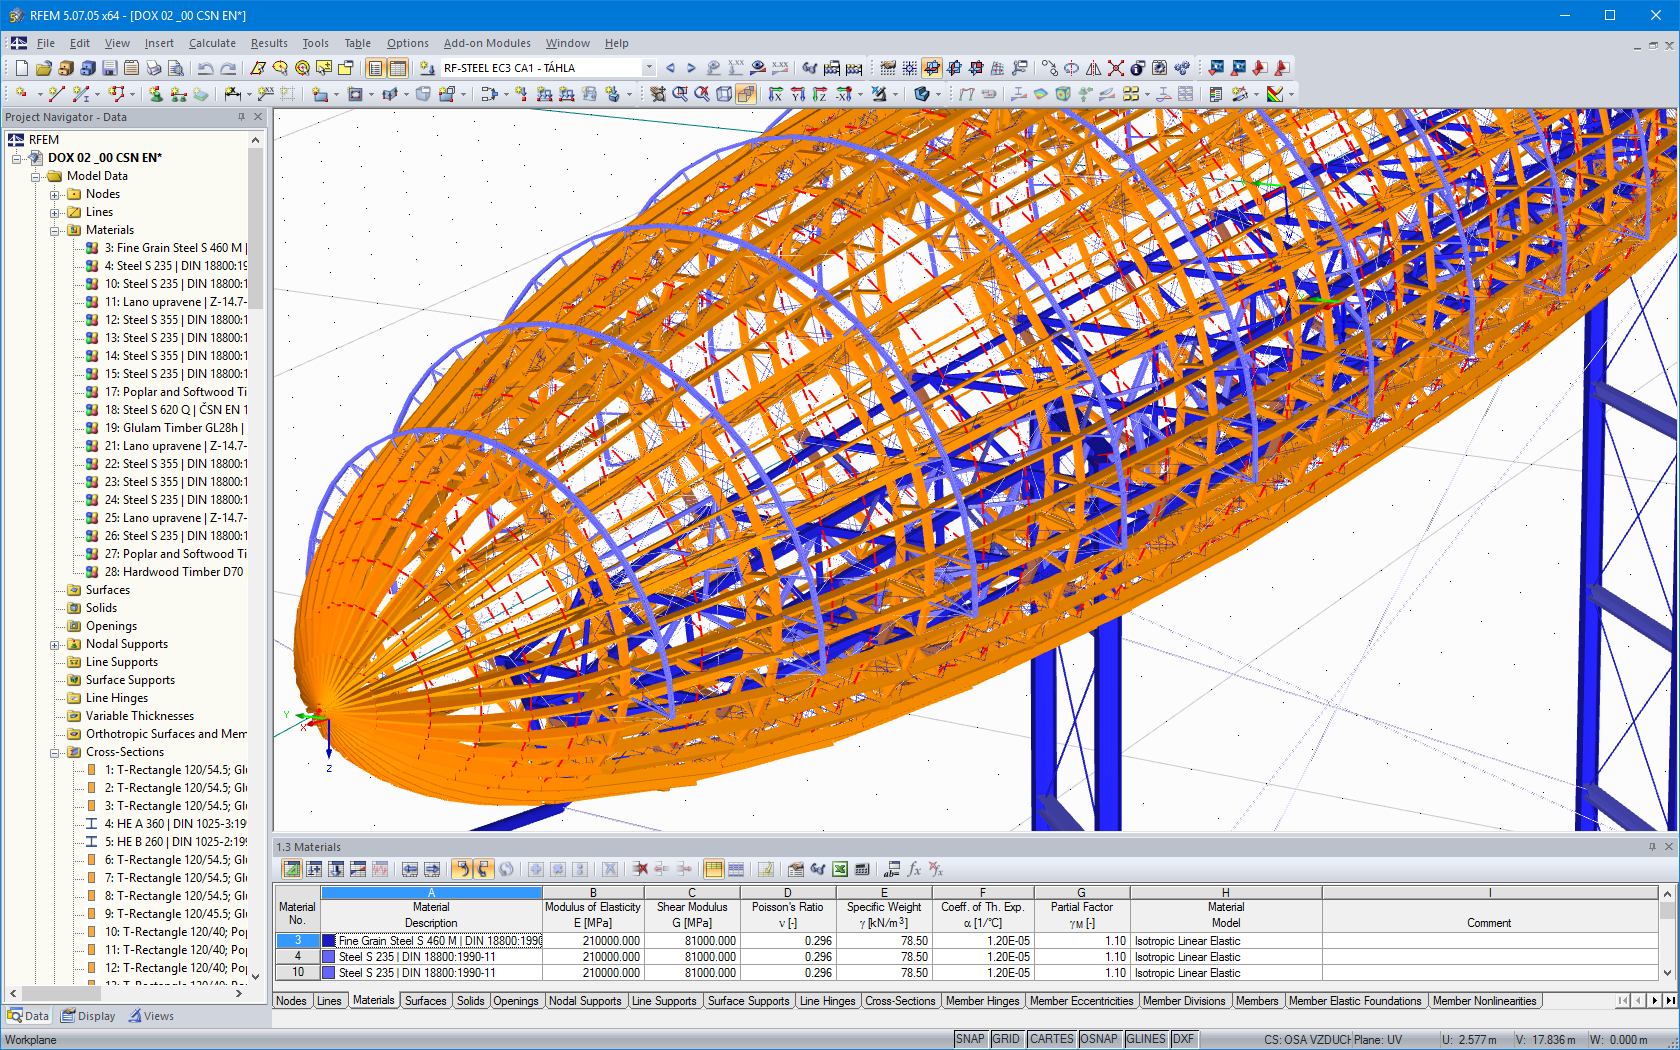Toggle the Project Navigator panel icon

375,68
